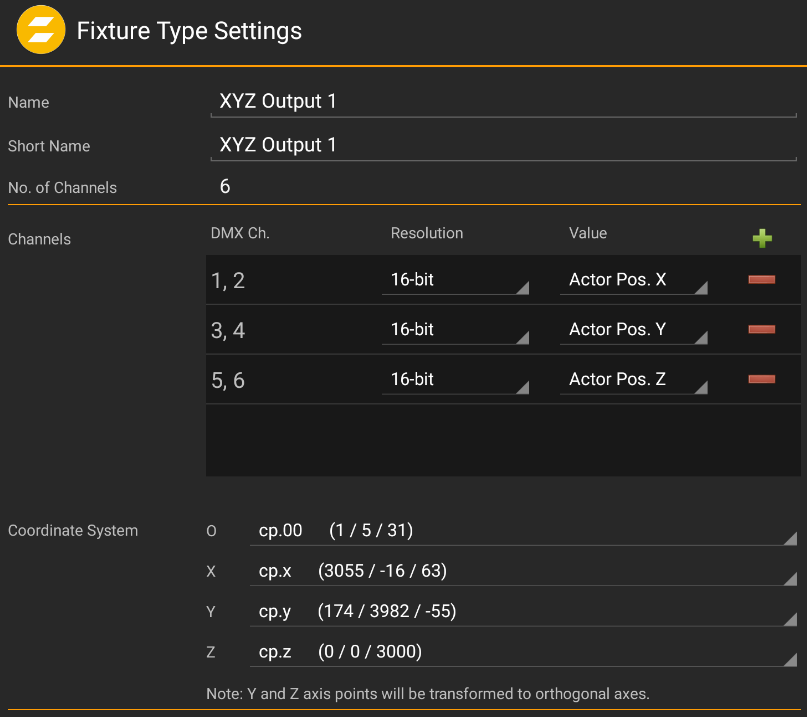Open the Y axis cp.y point dropdown

point(523,612)
